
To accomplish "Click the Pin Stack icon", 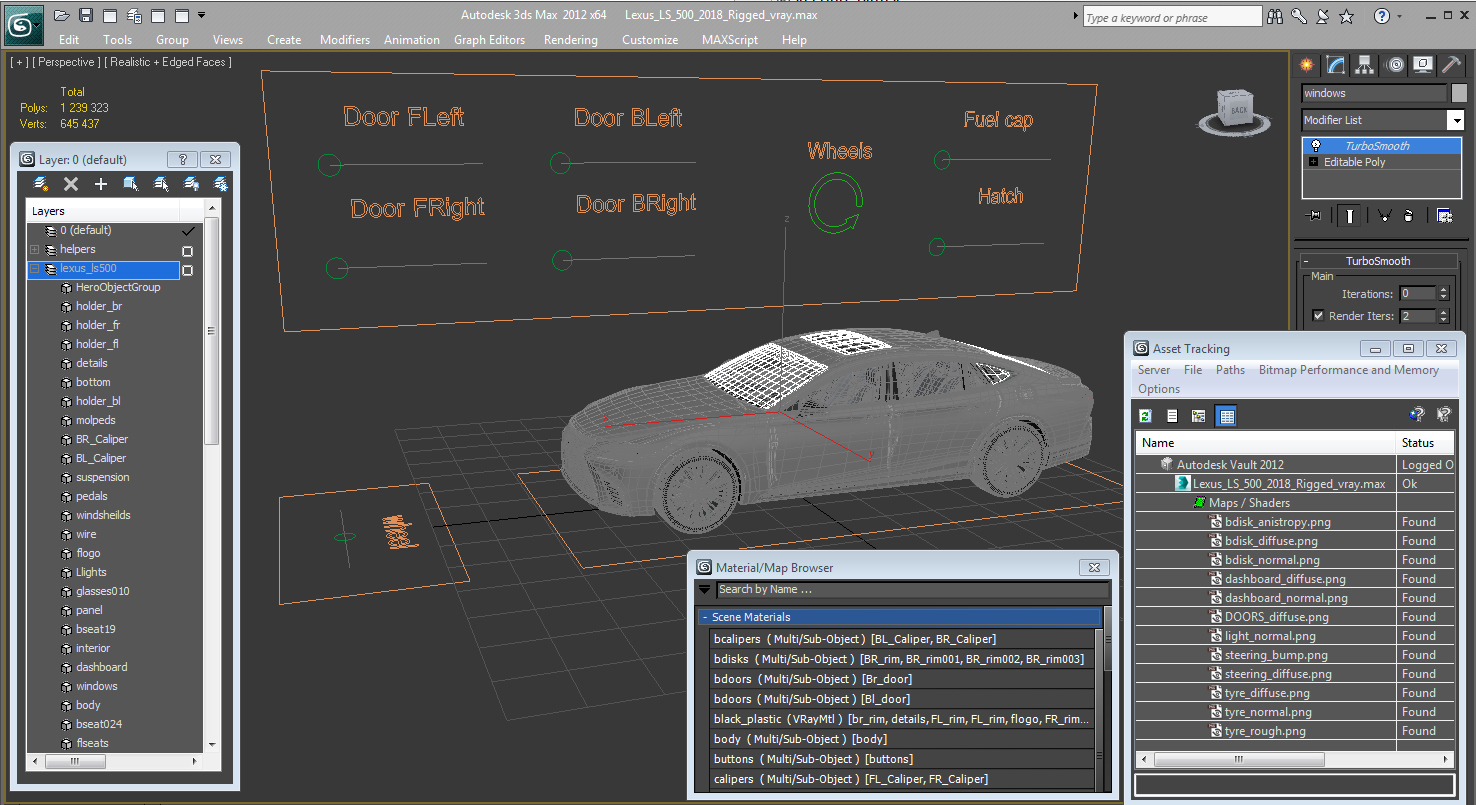I will 1315,215.
